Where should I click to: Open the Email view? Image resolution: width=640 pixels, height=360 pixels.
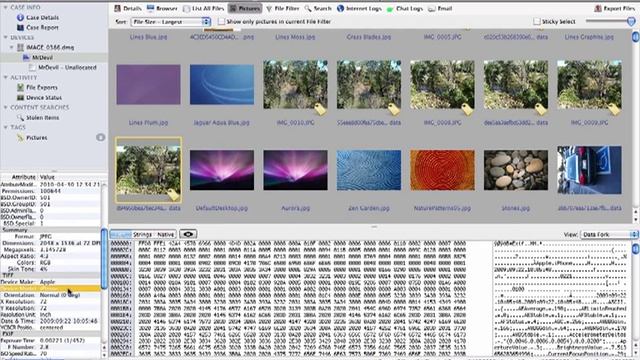click(x=440, y=8)
